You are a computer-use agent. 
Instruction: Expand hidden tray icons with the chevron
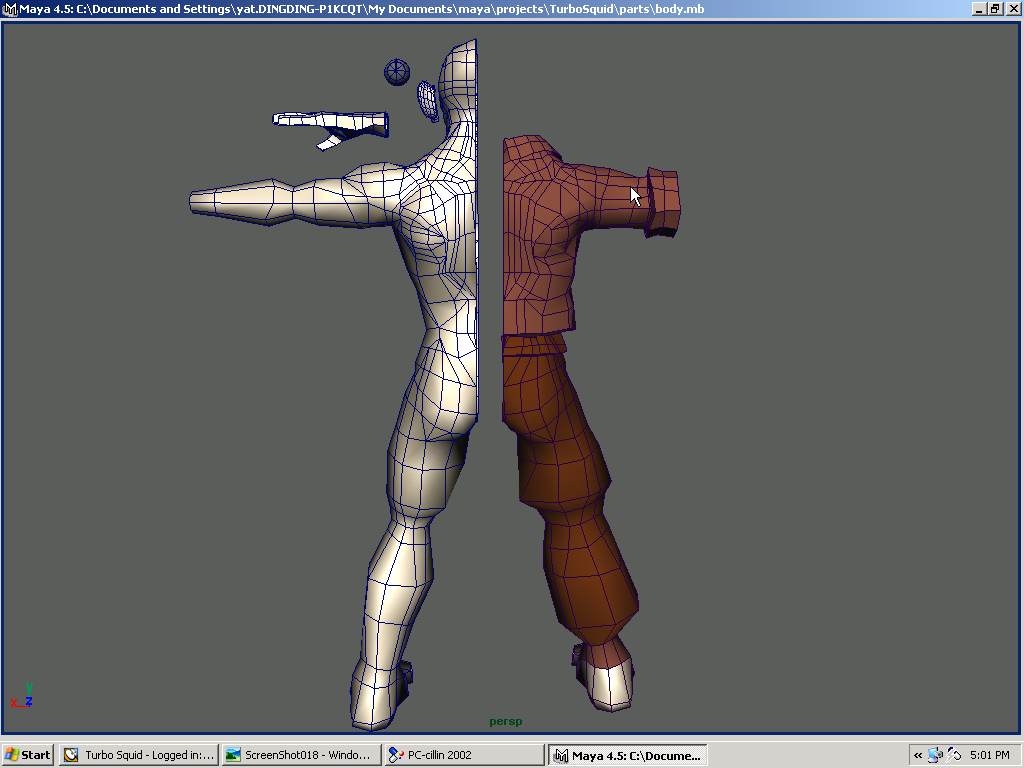917,755
